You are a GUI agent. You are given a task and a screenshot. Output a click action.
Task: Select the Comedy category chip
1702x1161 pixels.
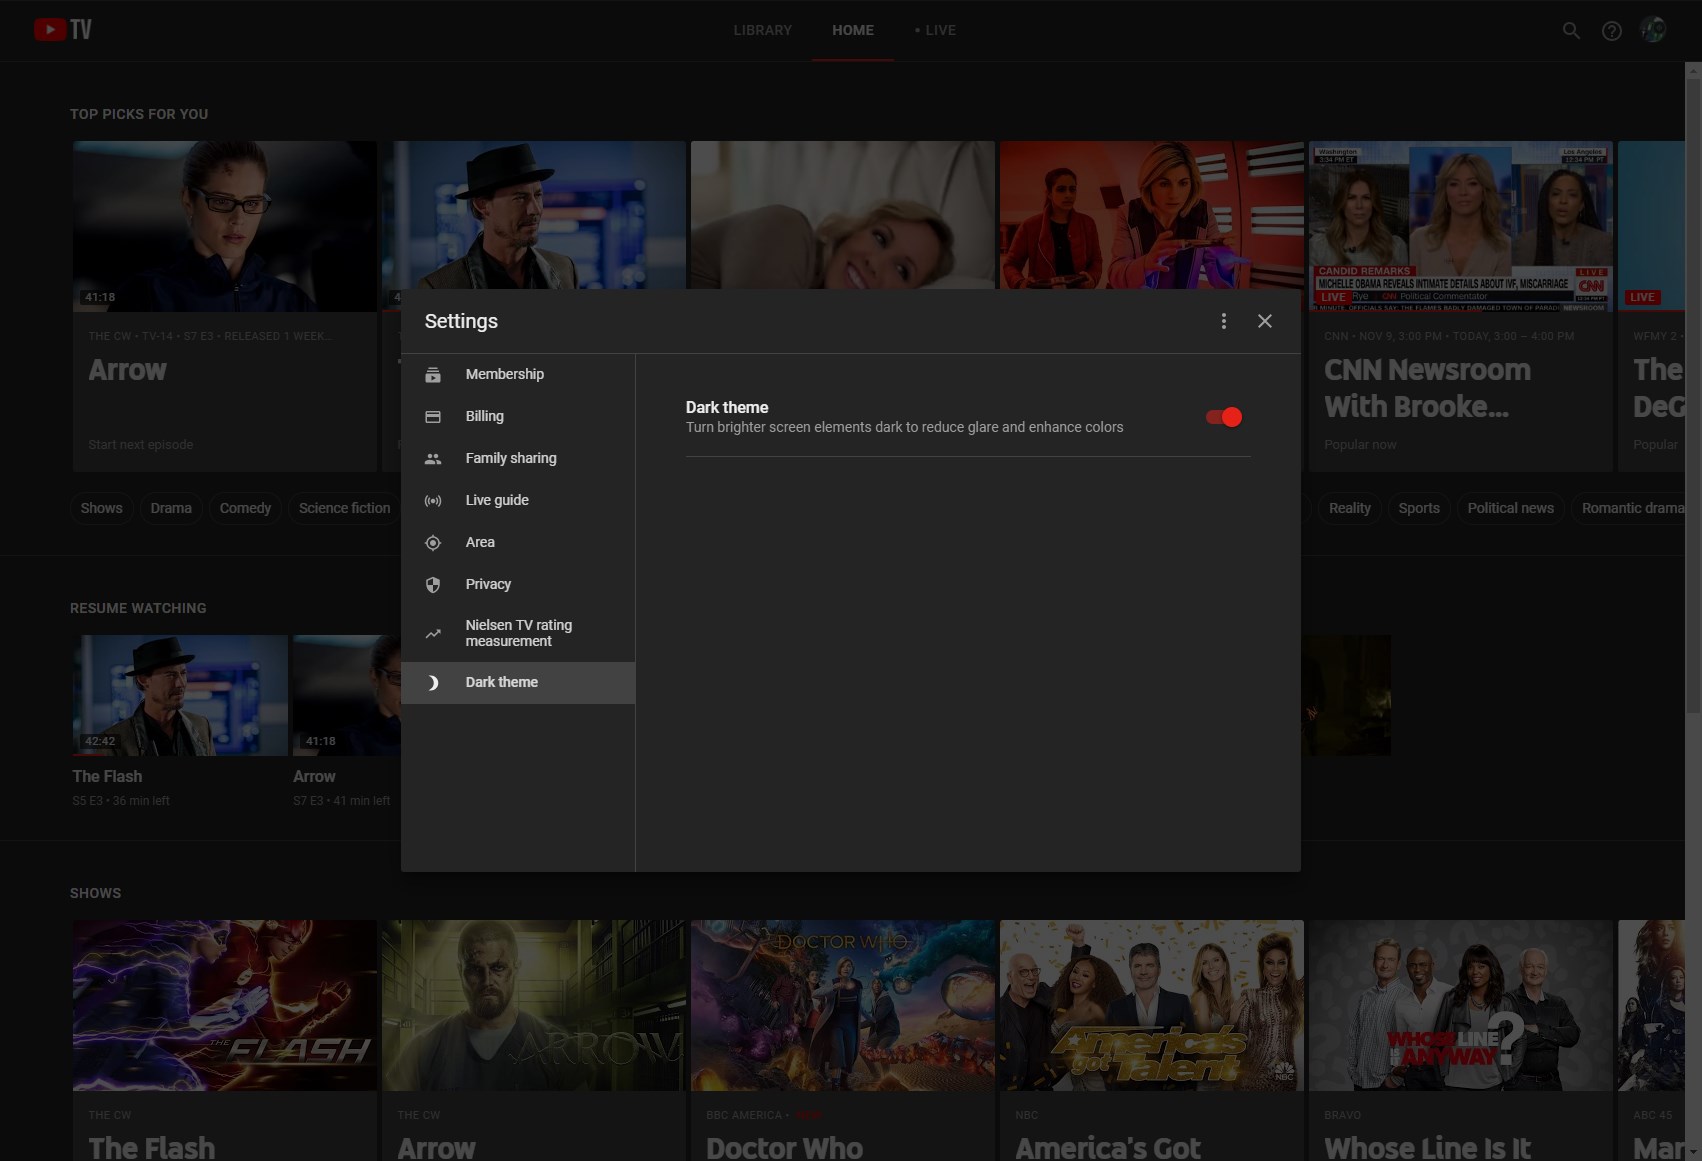click(x=245, y=508)
